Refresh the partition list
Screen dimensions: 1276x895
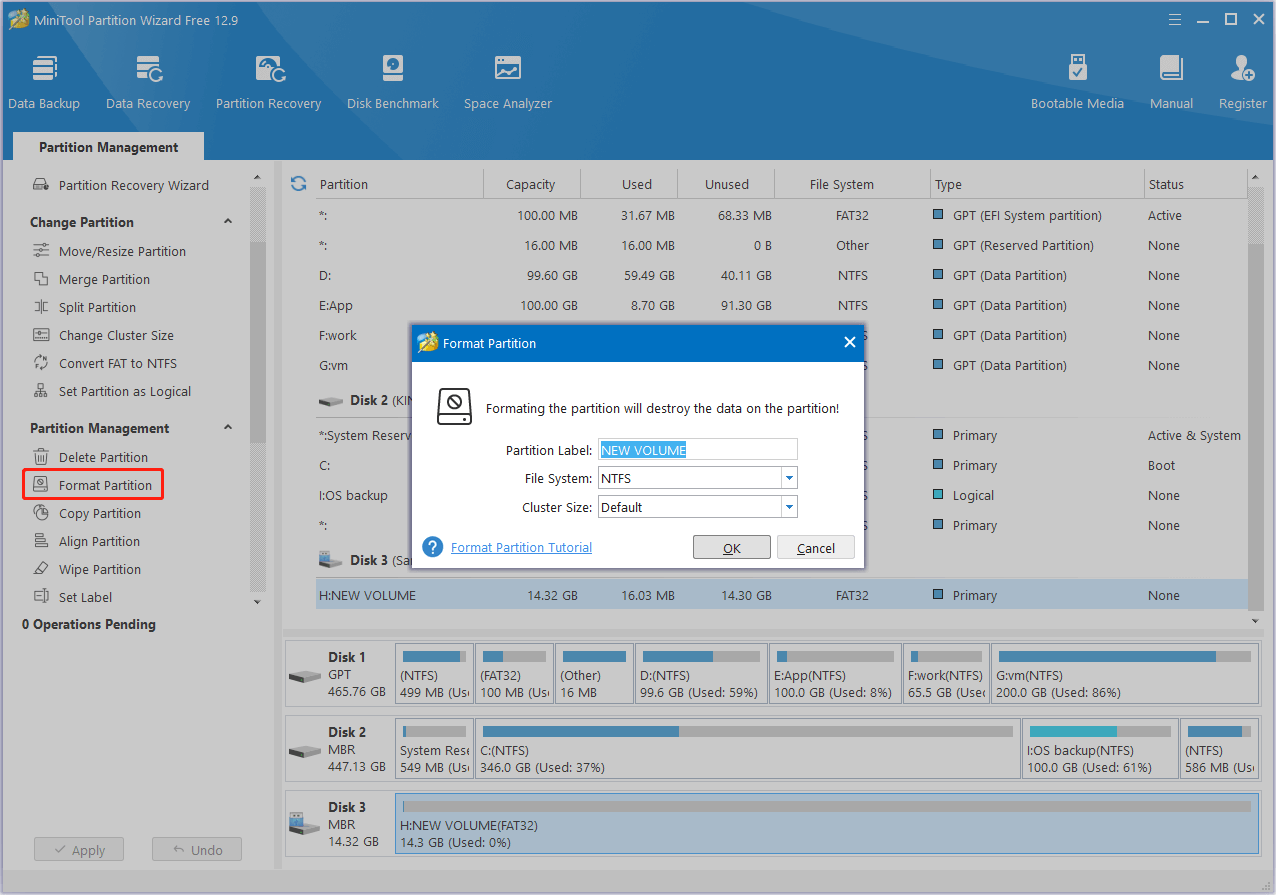298,184
